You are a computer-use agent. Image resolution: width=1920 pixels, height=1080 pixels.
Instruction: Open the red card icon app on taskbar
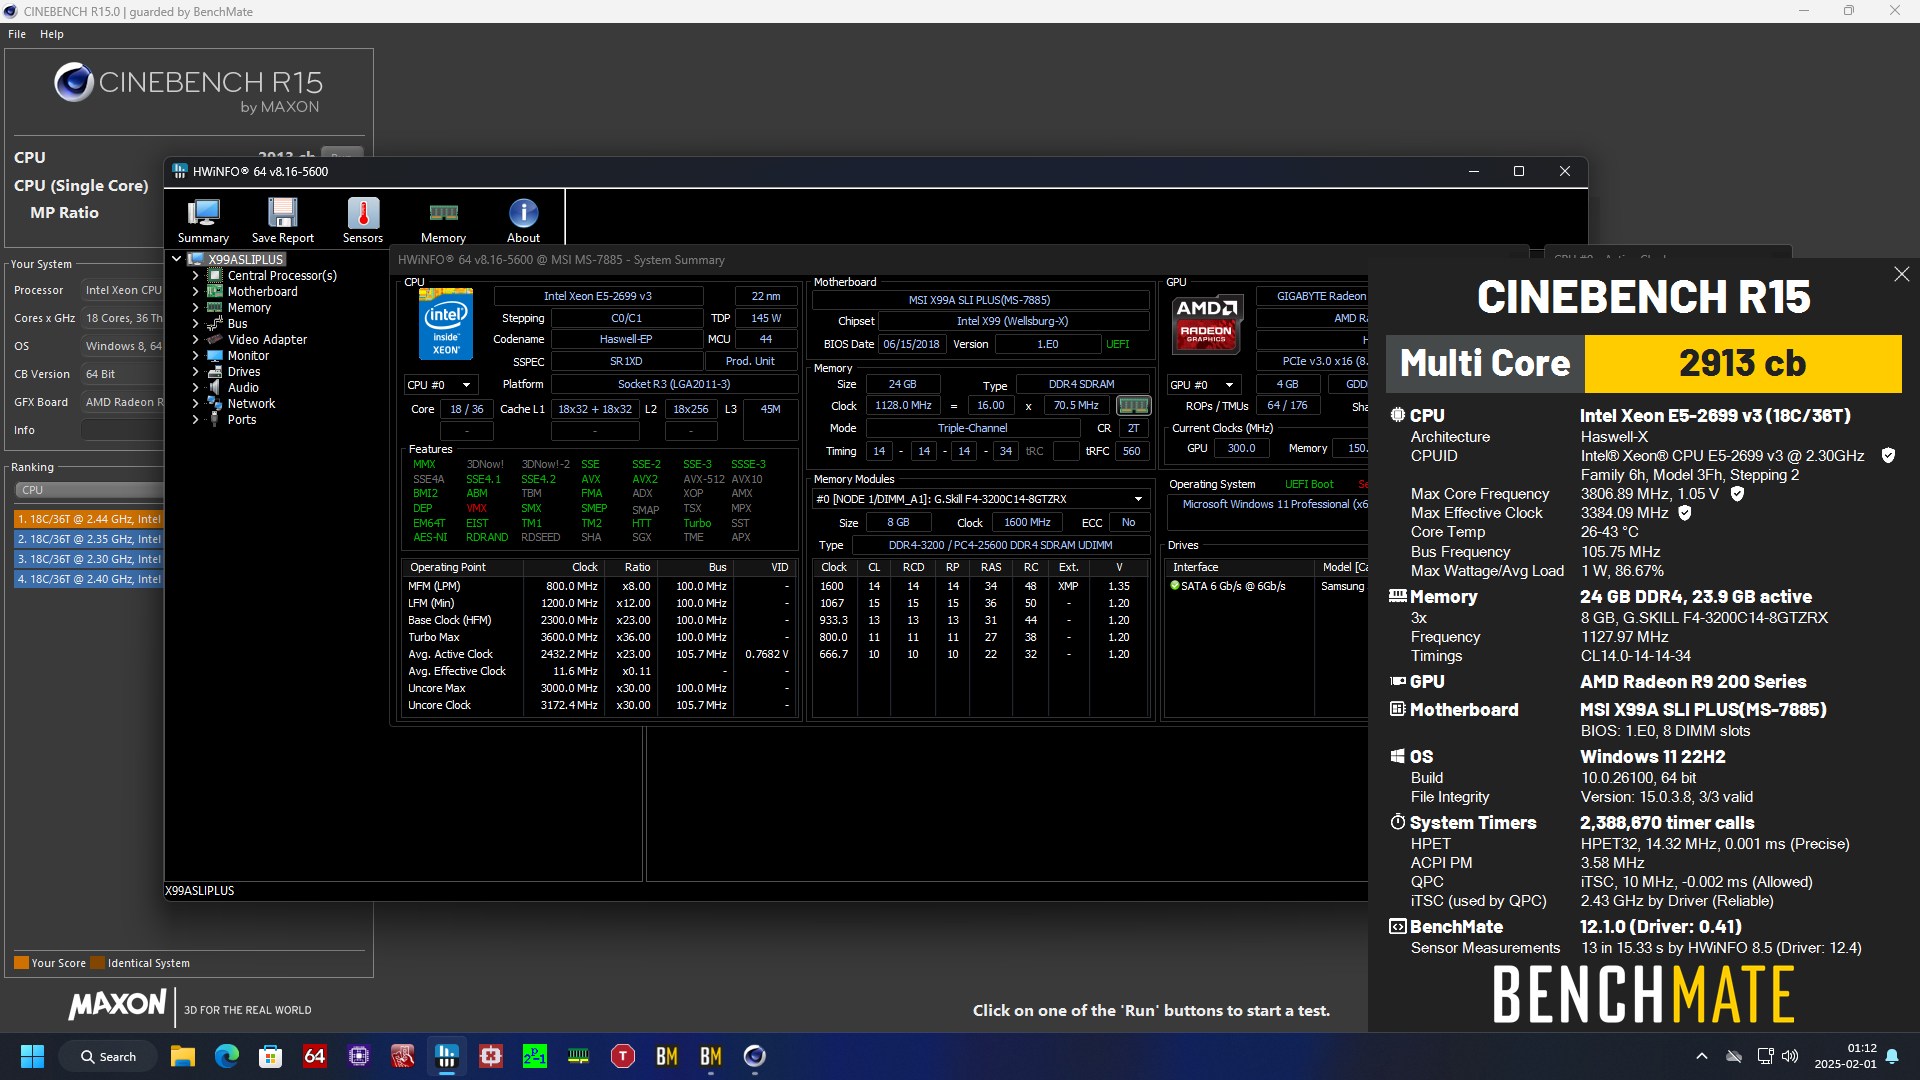(403, 1056)
